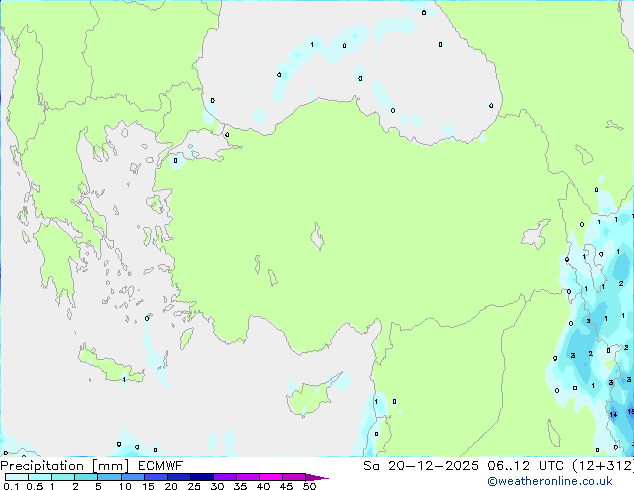The image size is (634, 490).
Task: Choose the 35–40 mm magenta swatch
Action: pyautogui.click(x=247, y=477)
